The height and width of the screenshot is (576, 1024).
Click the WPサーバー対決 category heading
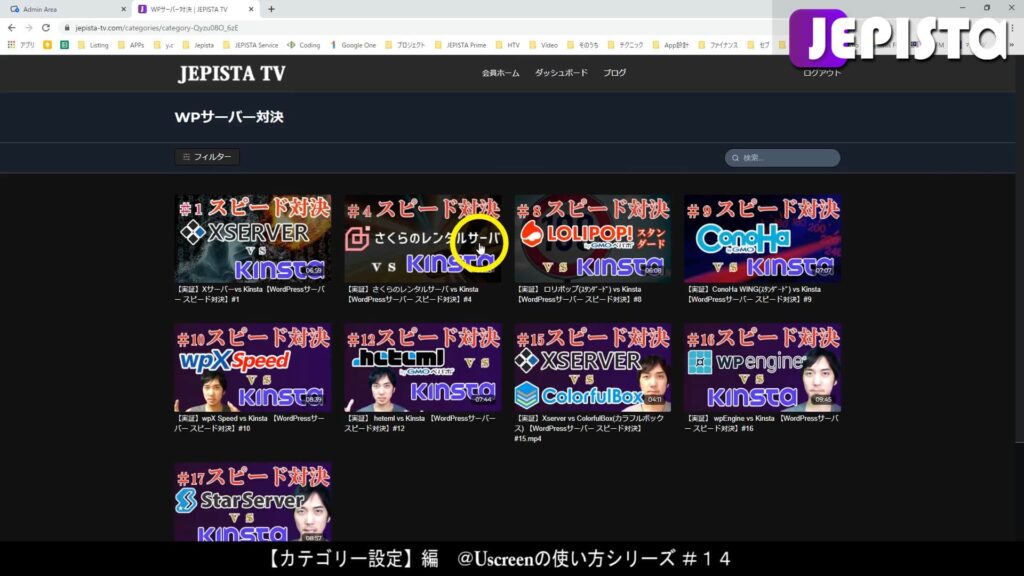(229, 118)
